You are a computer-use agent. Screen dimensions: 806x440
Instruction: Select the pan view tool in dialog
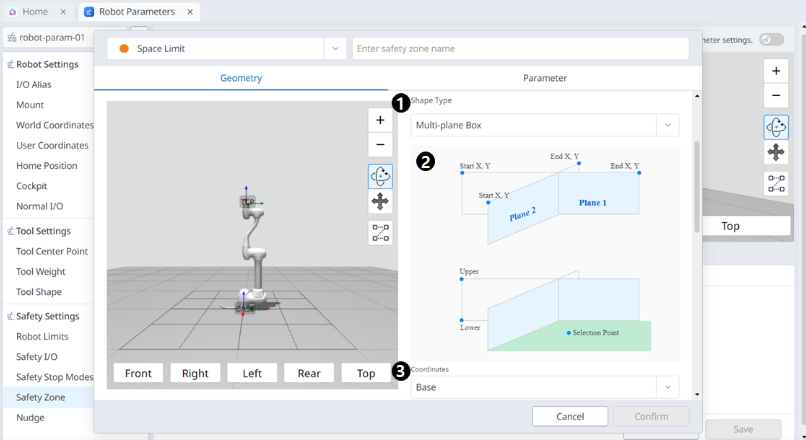(380, 202)
